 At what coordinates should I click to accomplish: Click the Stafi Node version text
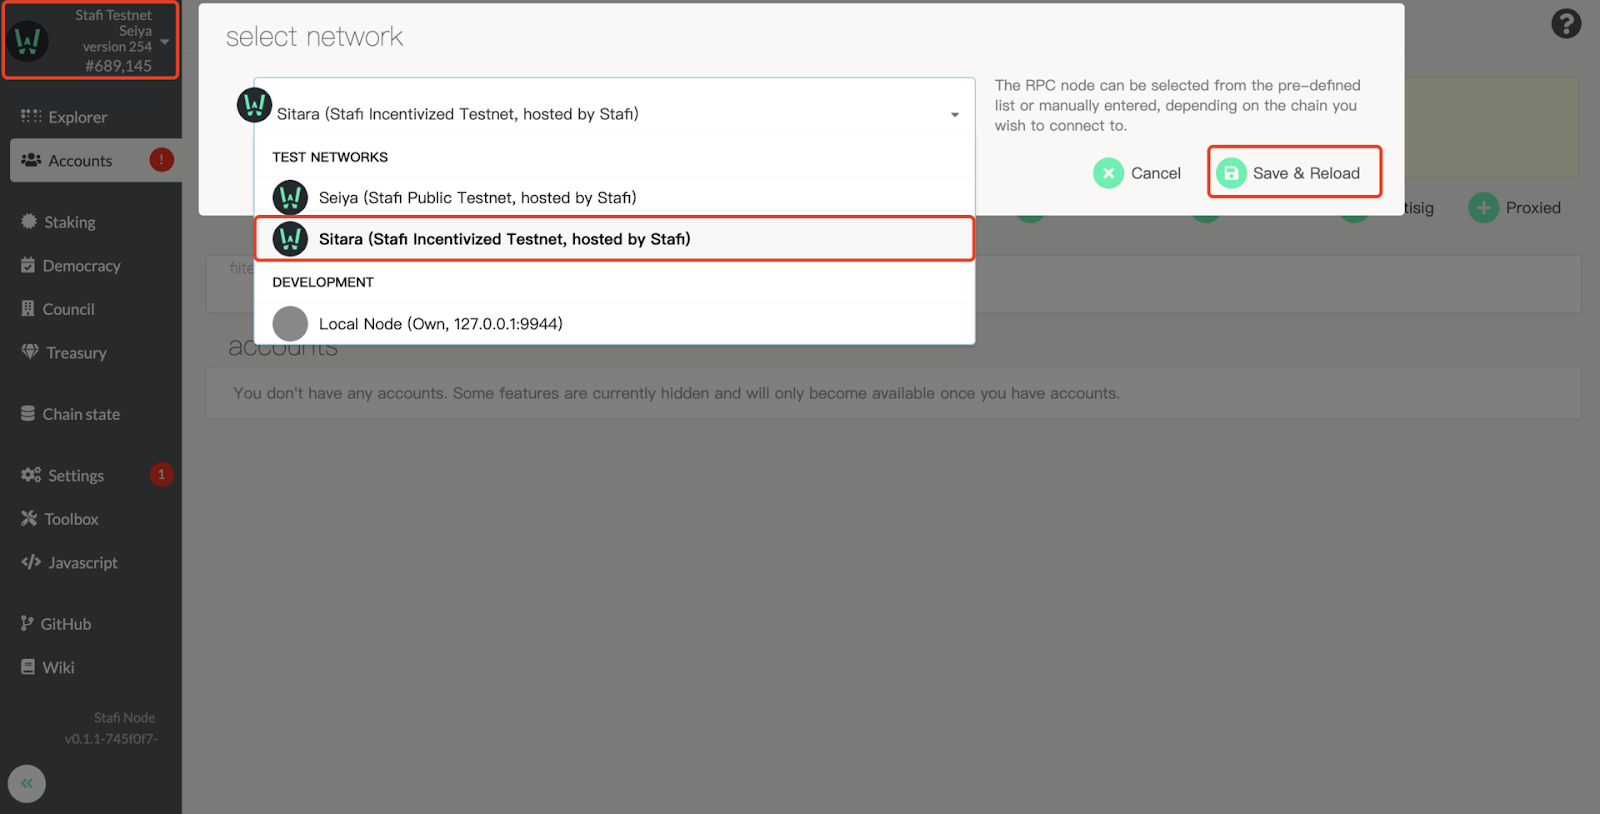click(111, 728)
